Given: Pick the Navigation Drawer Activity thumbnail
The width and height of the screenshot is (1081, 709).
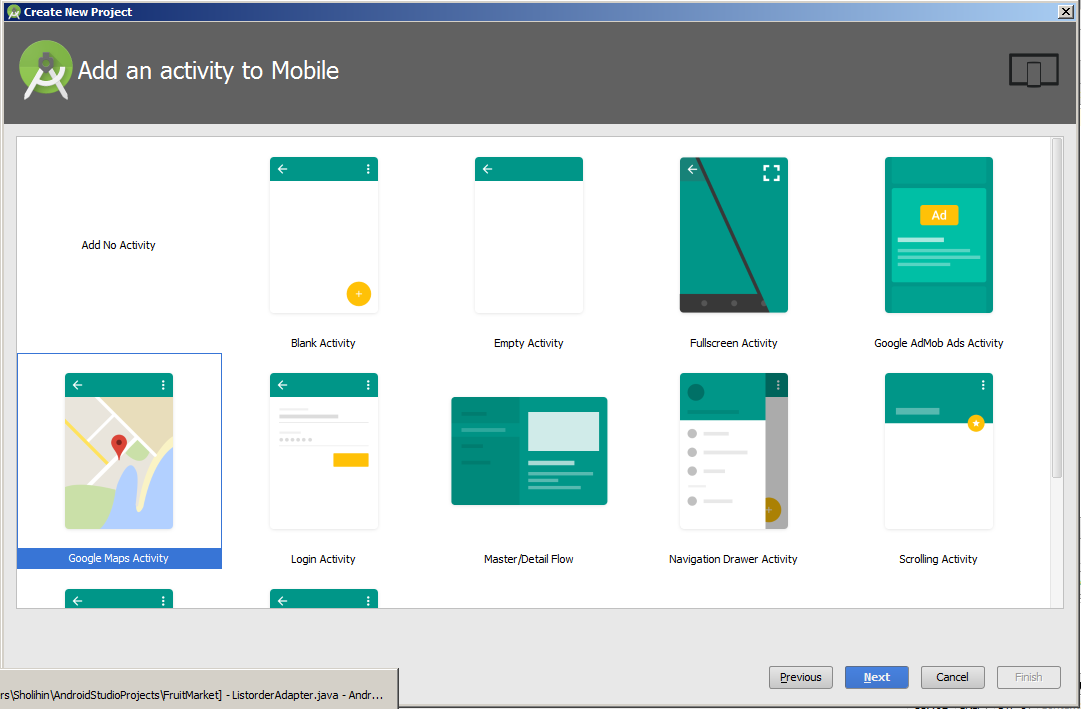Looking at the screenshot, I should tap(734, 451).
